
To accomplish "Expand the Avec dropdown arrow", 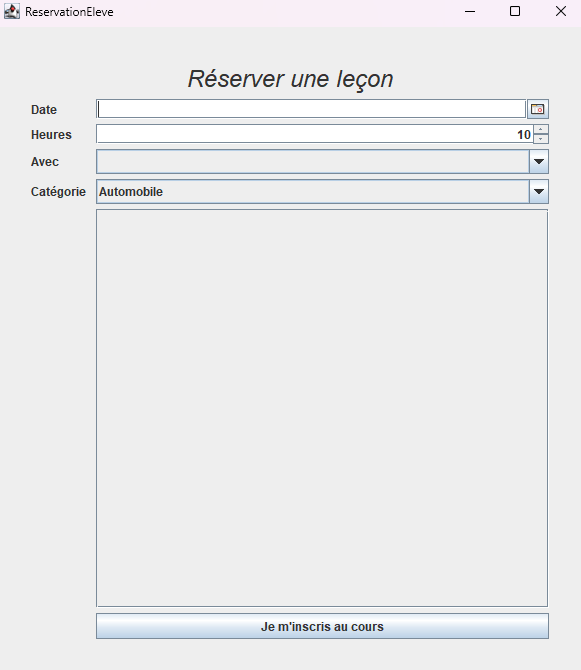I will (x=539, y=162).
